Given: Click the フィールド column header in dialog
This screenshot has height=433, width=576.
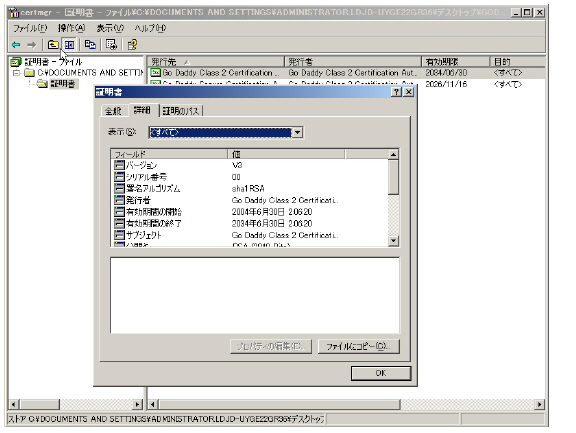Looking at the screenshot, I should coord(169,154).
